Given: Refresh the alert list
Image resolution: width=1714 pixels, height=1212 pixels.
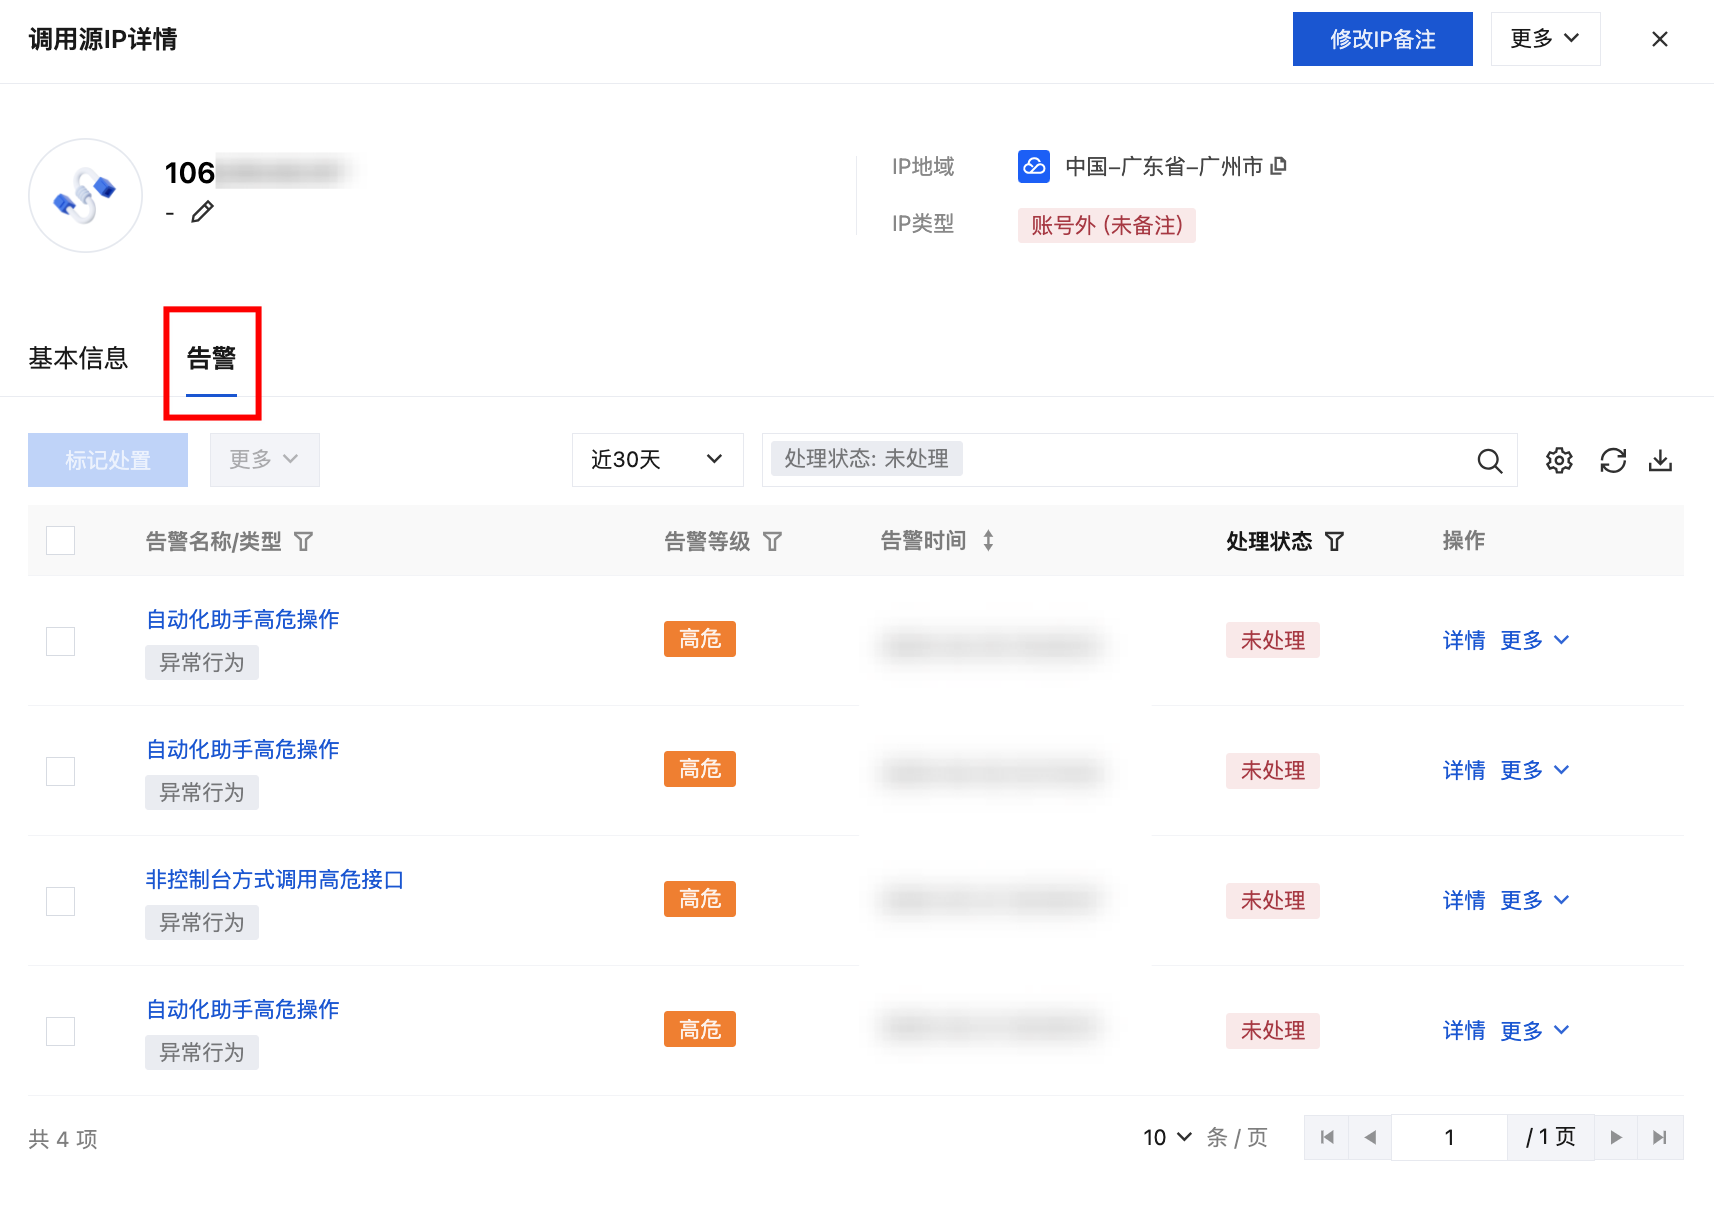Looking at the screenshot, I should (x=1613, y=460).
